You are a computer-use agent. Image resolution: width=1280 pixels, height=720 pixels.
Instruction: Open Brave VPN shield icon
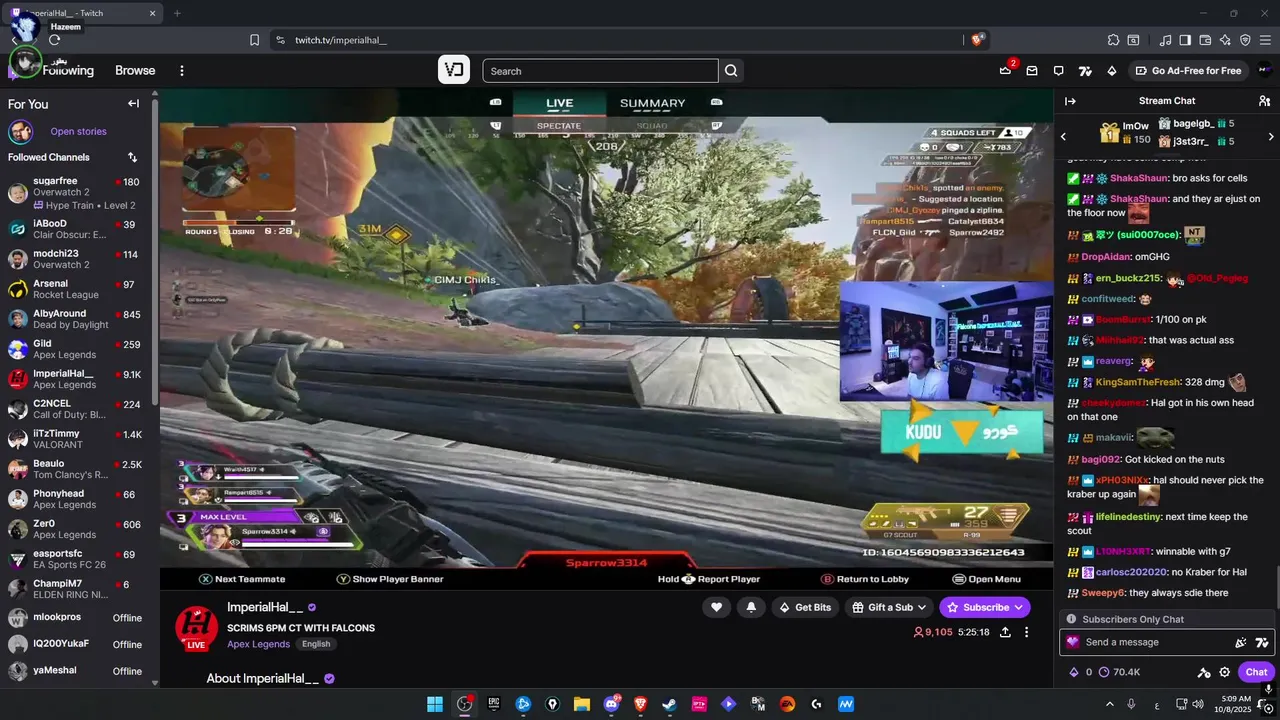point(1245,40)
